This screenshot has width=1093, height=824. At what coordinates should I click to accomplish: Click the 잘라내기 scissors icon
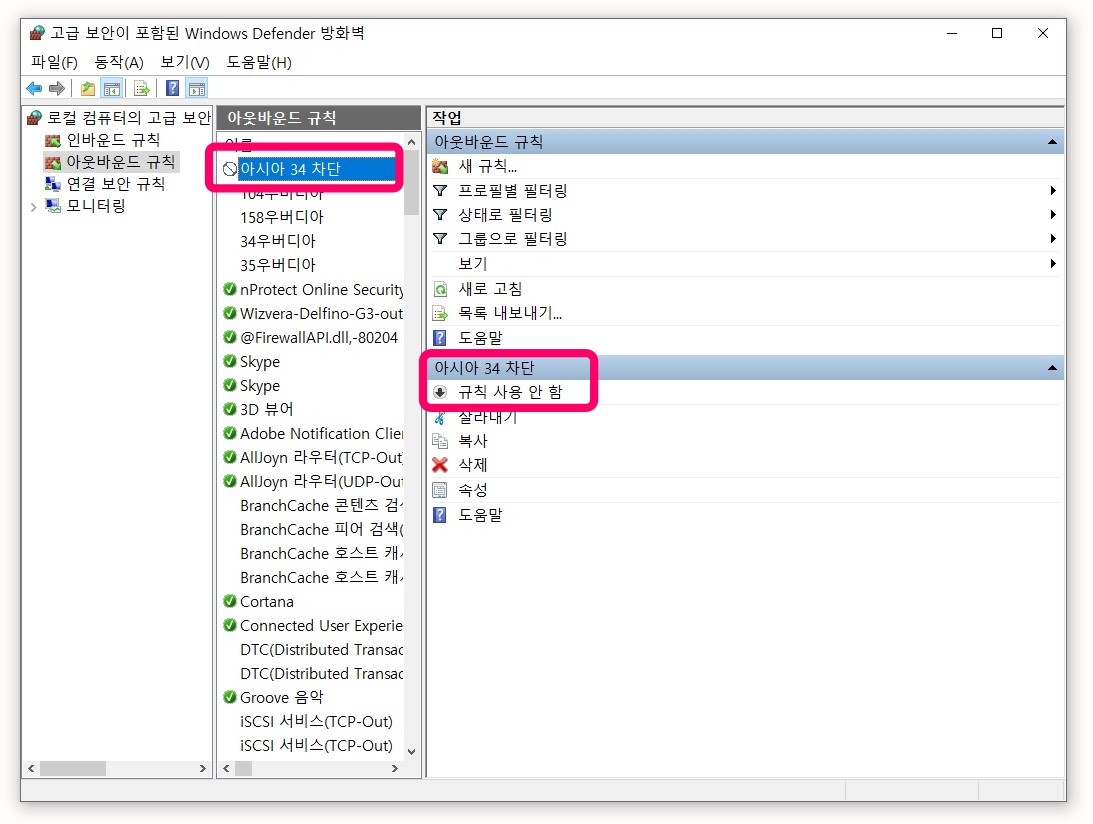pos(440,418)
